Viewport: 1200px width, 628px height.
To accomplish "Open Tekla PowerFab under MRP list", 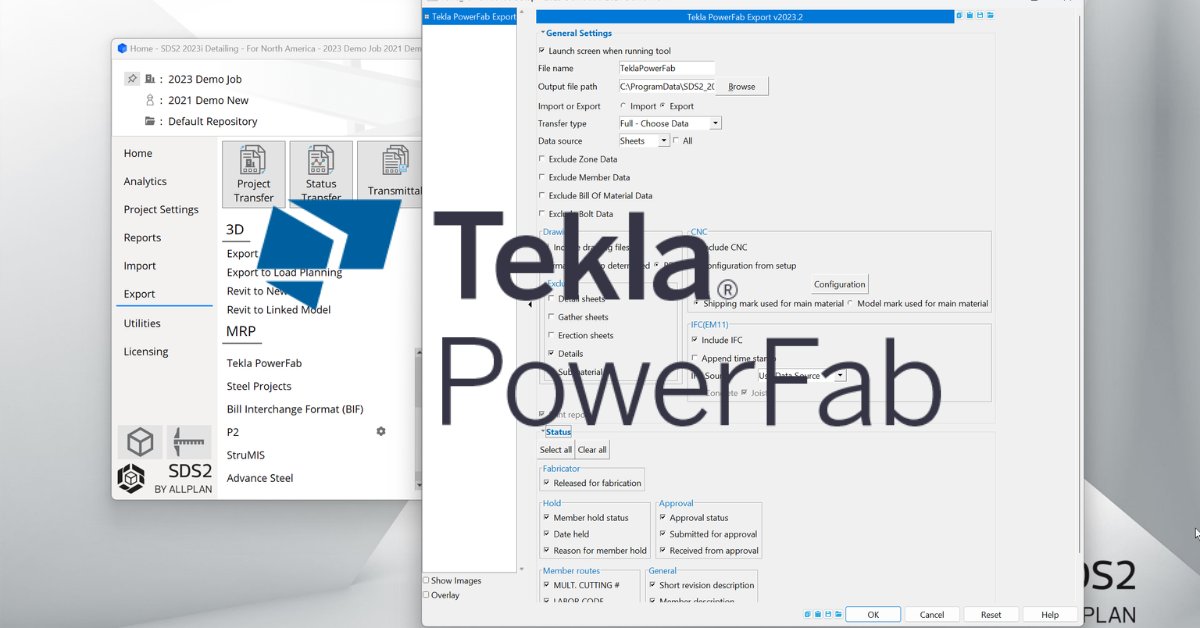I will [264, 363].
